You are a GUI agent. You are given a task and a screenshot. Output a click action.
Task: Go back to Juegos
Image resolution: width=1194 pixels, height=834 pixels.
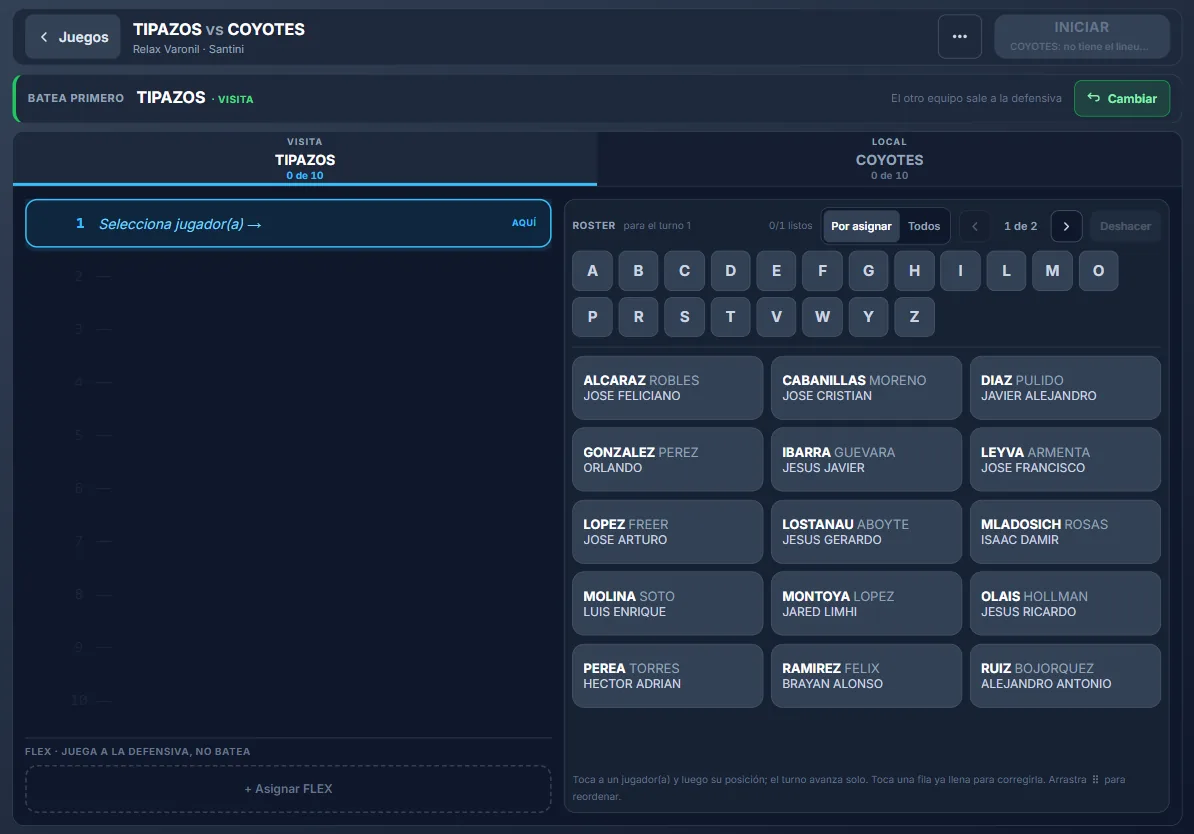point(72,37)
